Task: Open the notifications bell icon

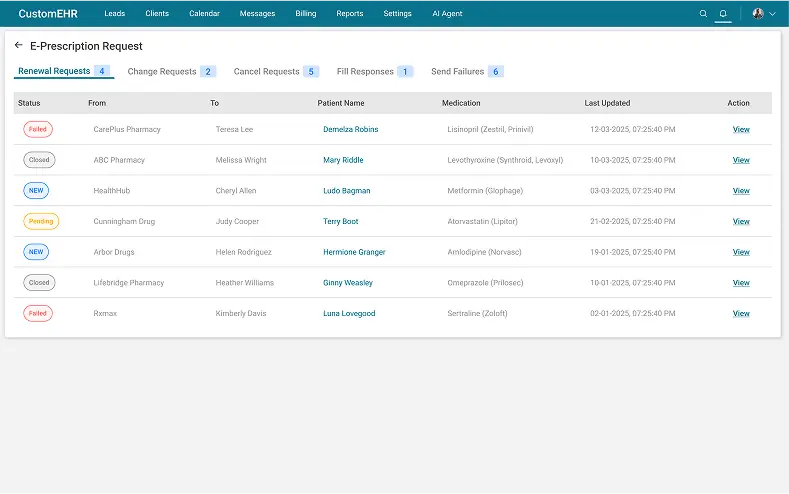Action: (723, 14)
